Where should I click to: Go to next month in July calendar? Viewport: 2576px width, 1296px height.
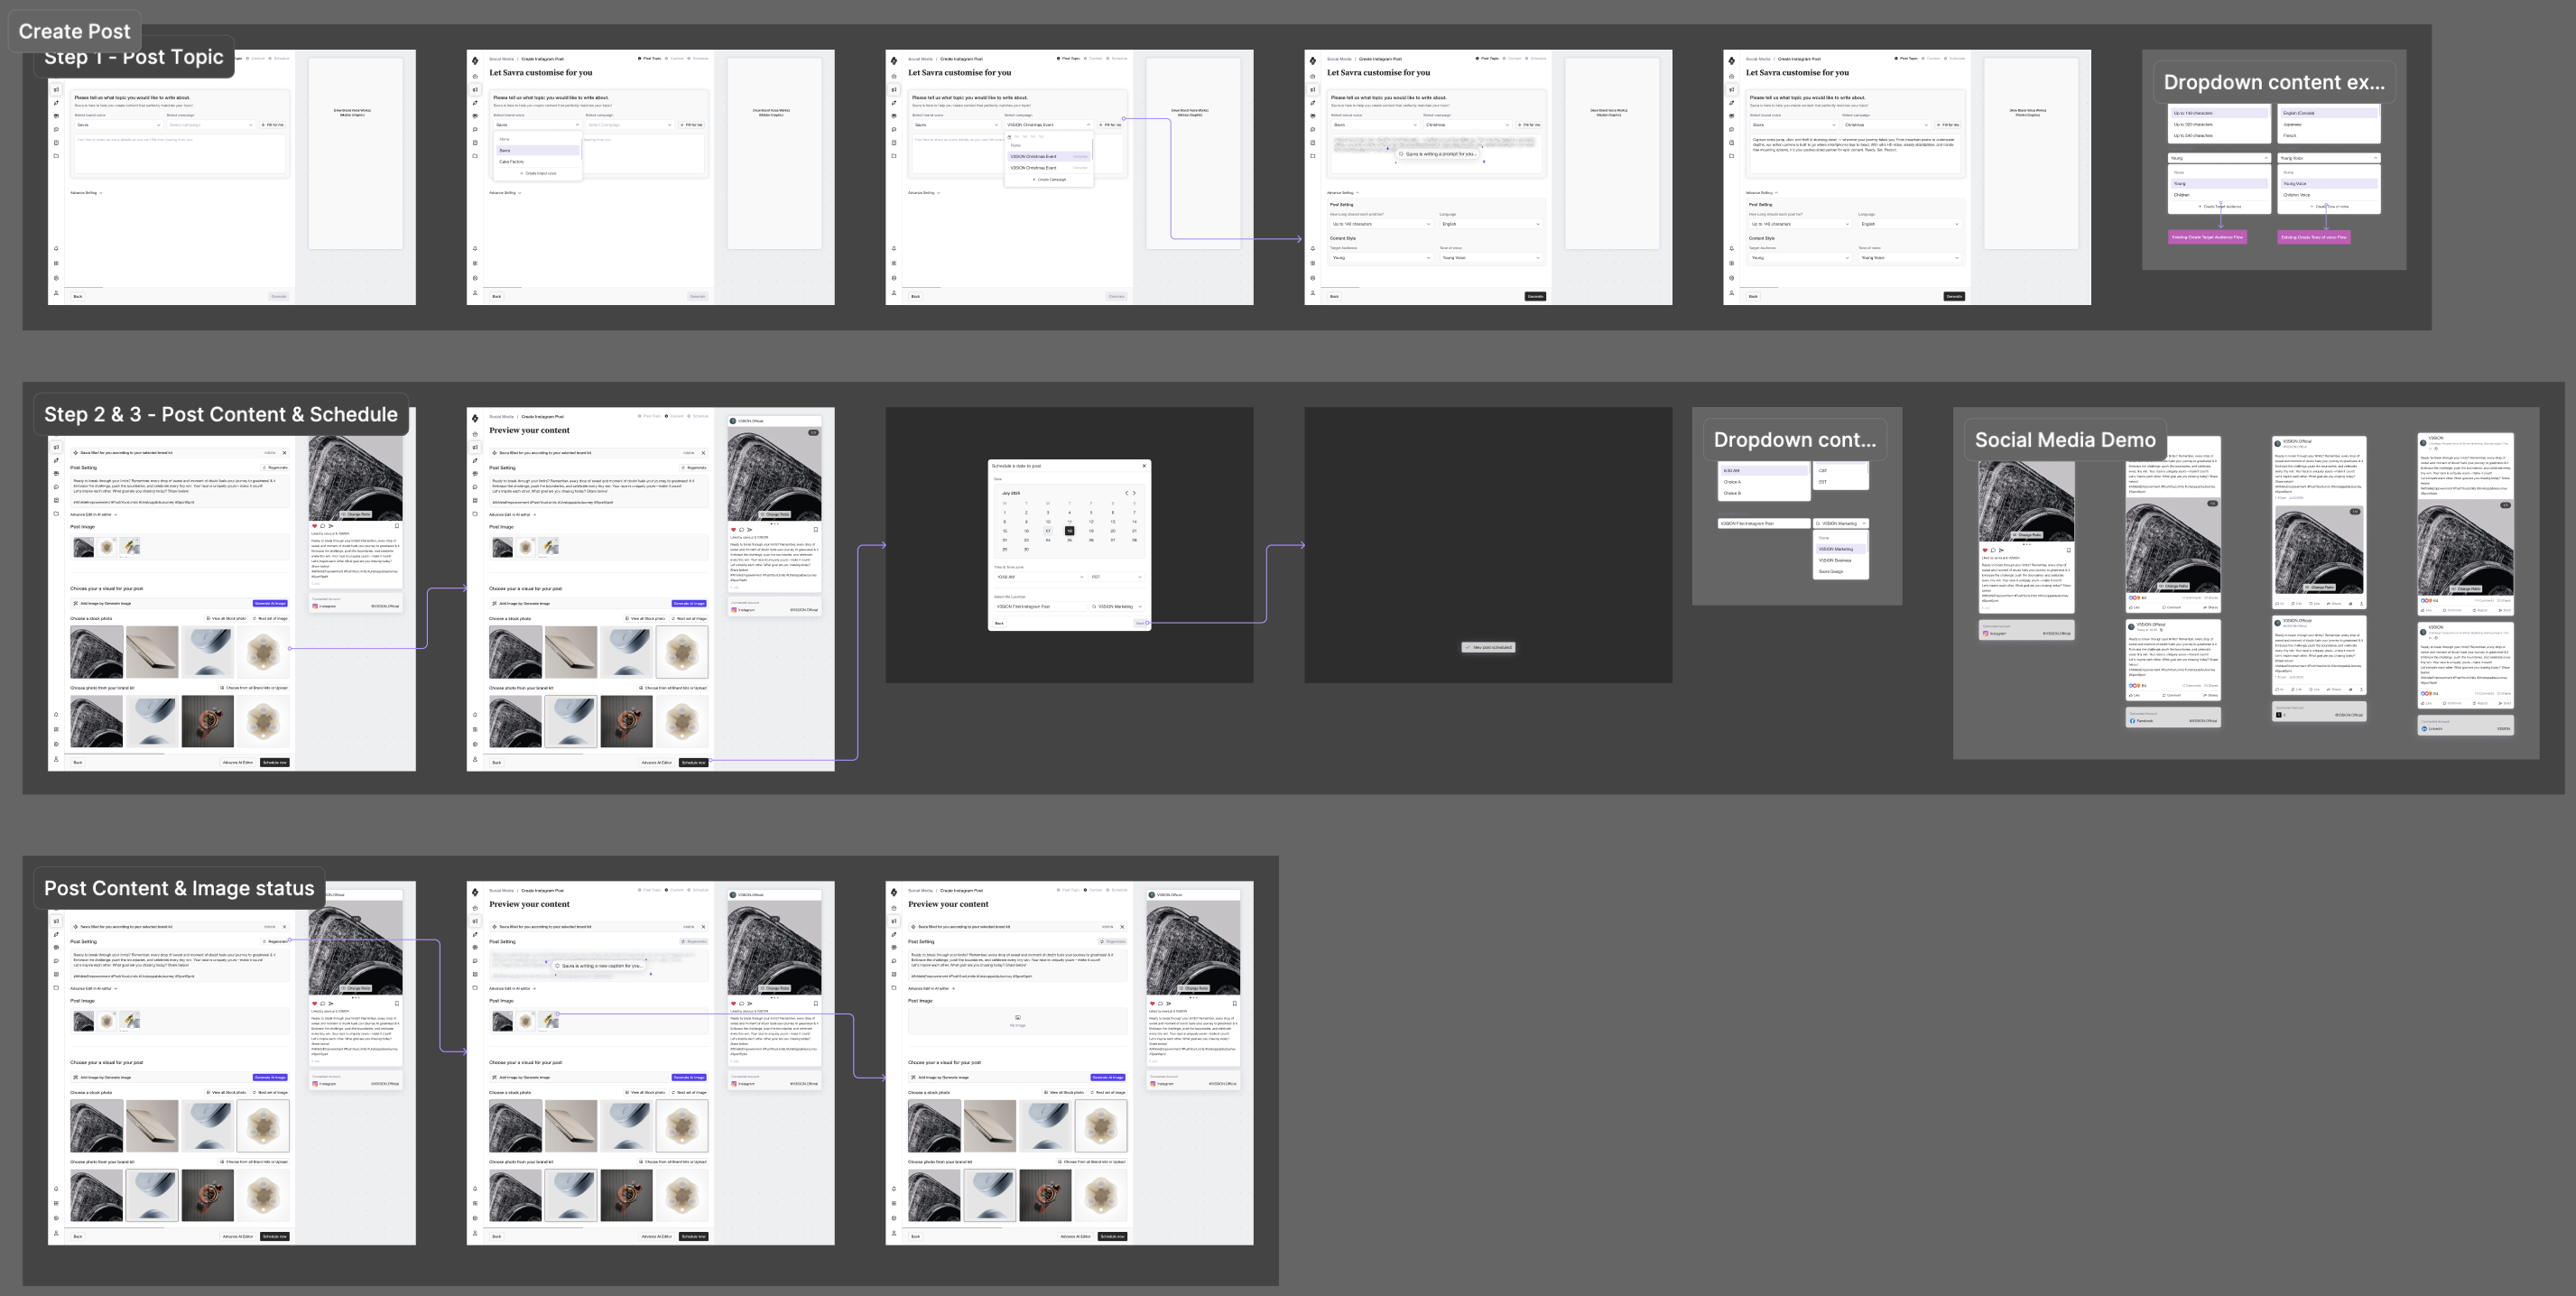(x=1134, y=493)
